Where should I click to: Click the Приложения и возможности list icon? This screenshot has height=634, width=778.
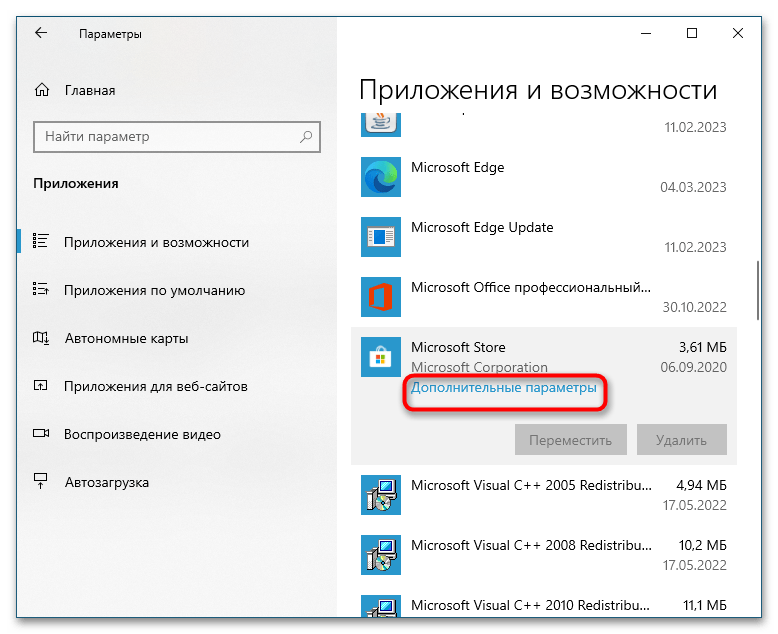pyautogui.click(x=40, y=241)
